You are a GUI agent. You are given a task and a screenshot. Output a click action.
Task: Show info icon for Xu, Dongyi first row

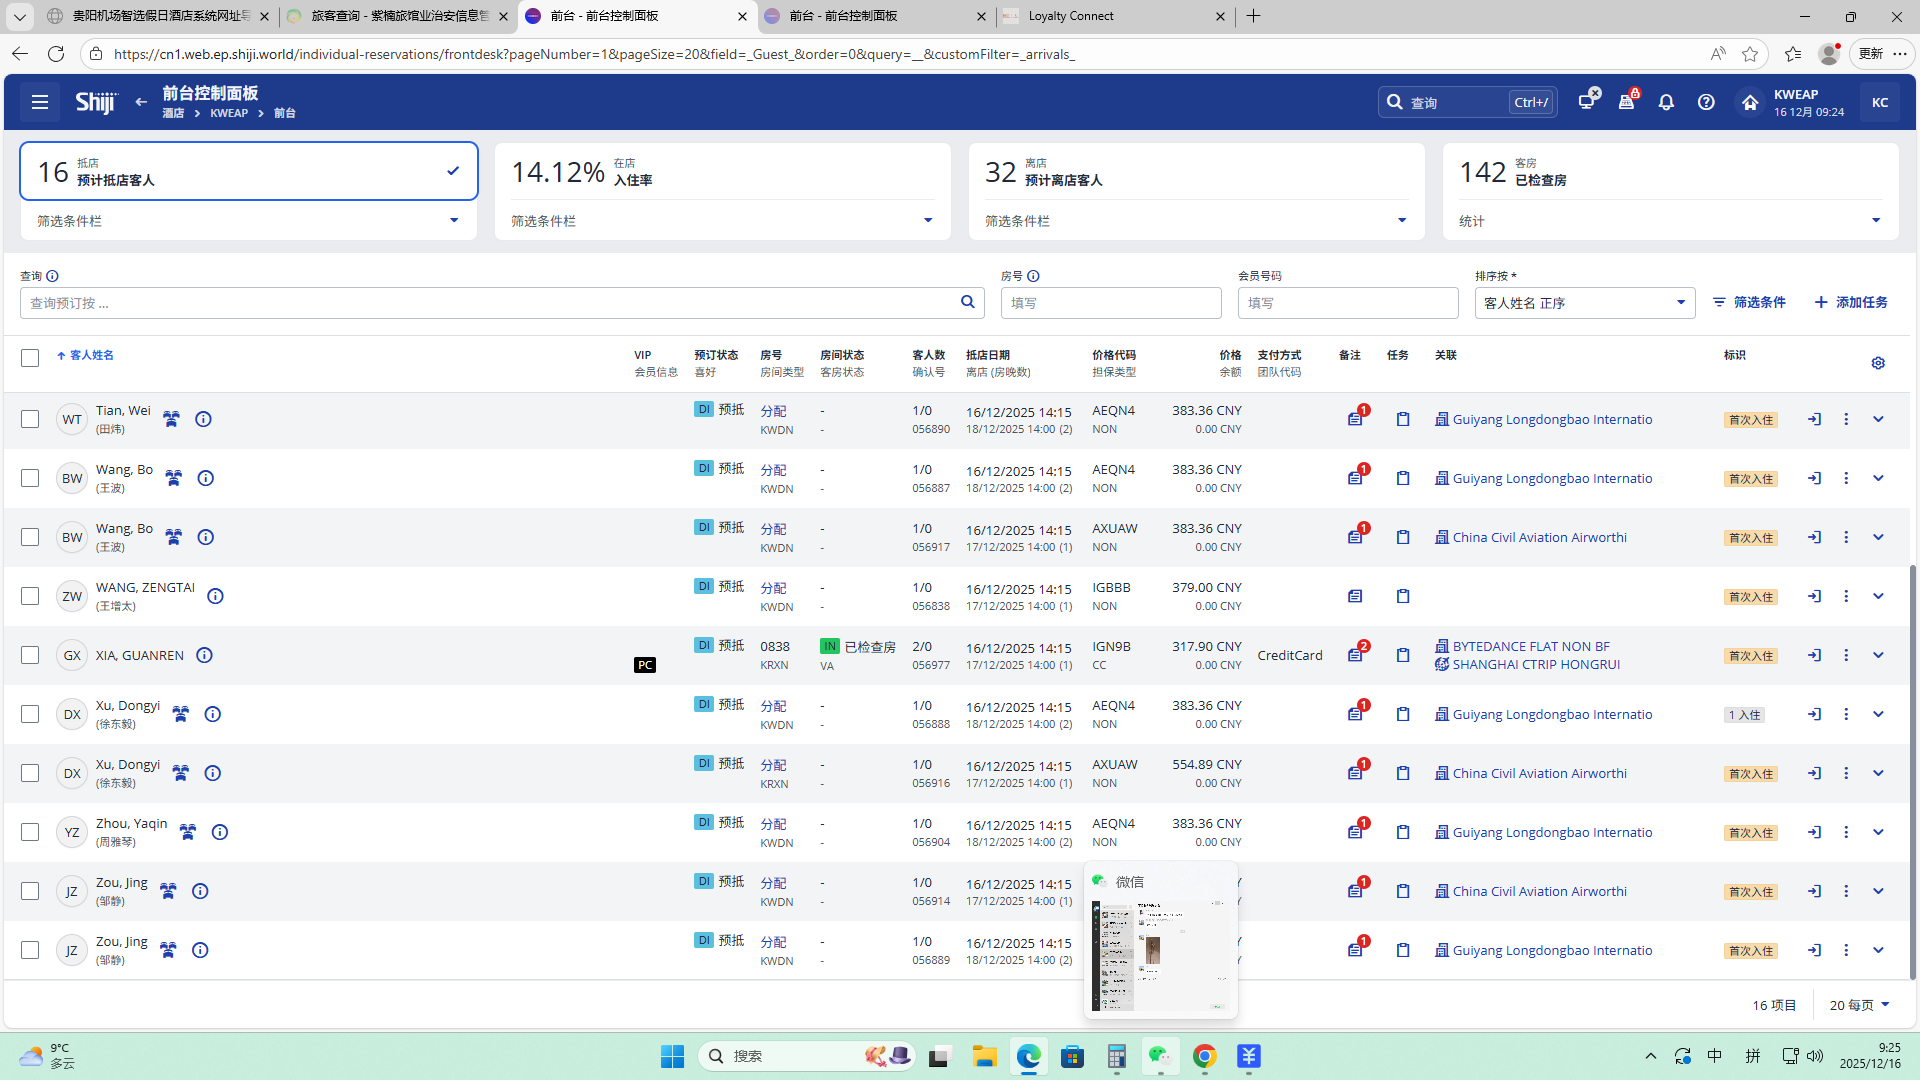point(213,714)
